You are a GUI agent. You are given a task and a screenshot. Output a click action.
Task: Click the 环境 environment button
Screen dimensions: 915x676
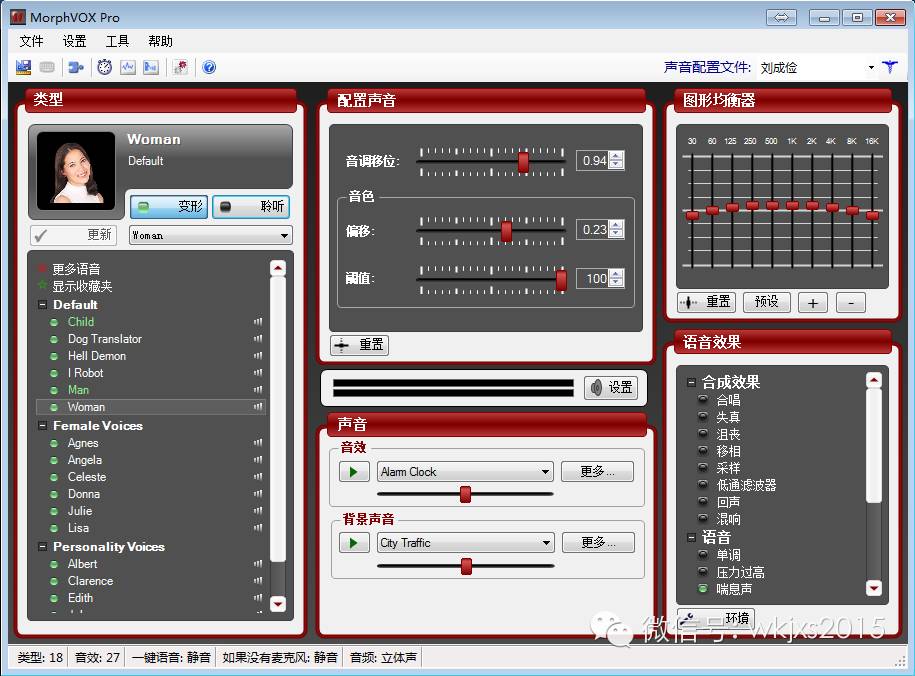[x=717, y=618]
